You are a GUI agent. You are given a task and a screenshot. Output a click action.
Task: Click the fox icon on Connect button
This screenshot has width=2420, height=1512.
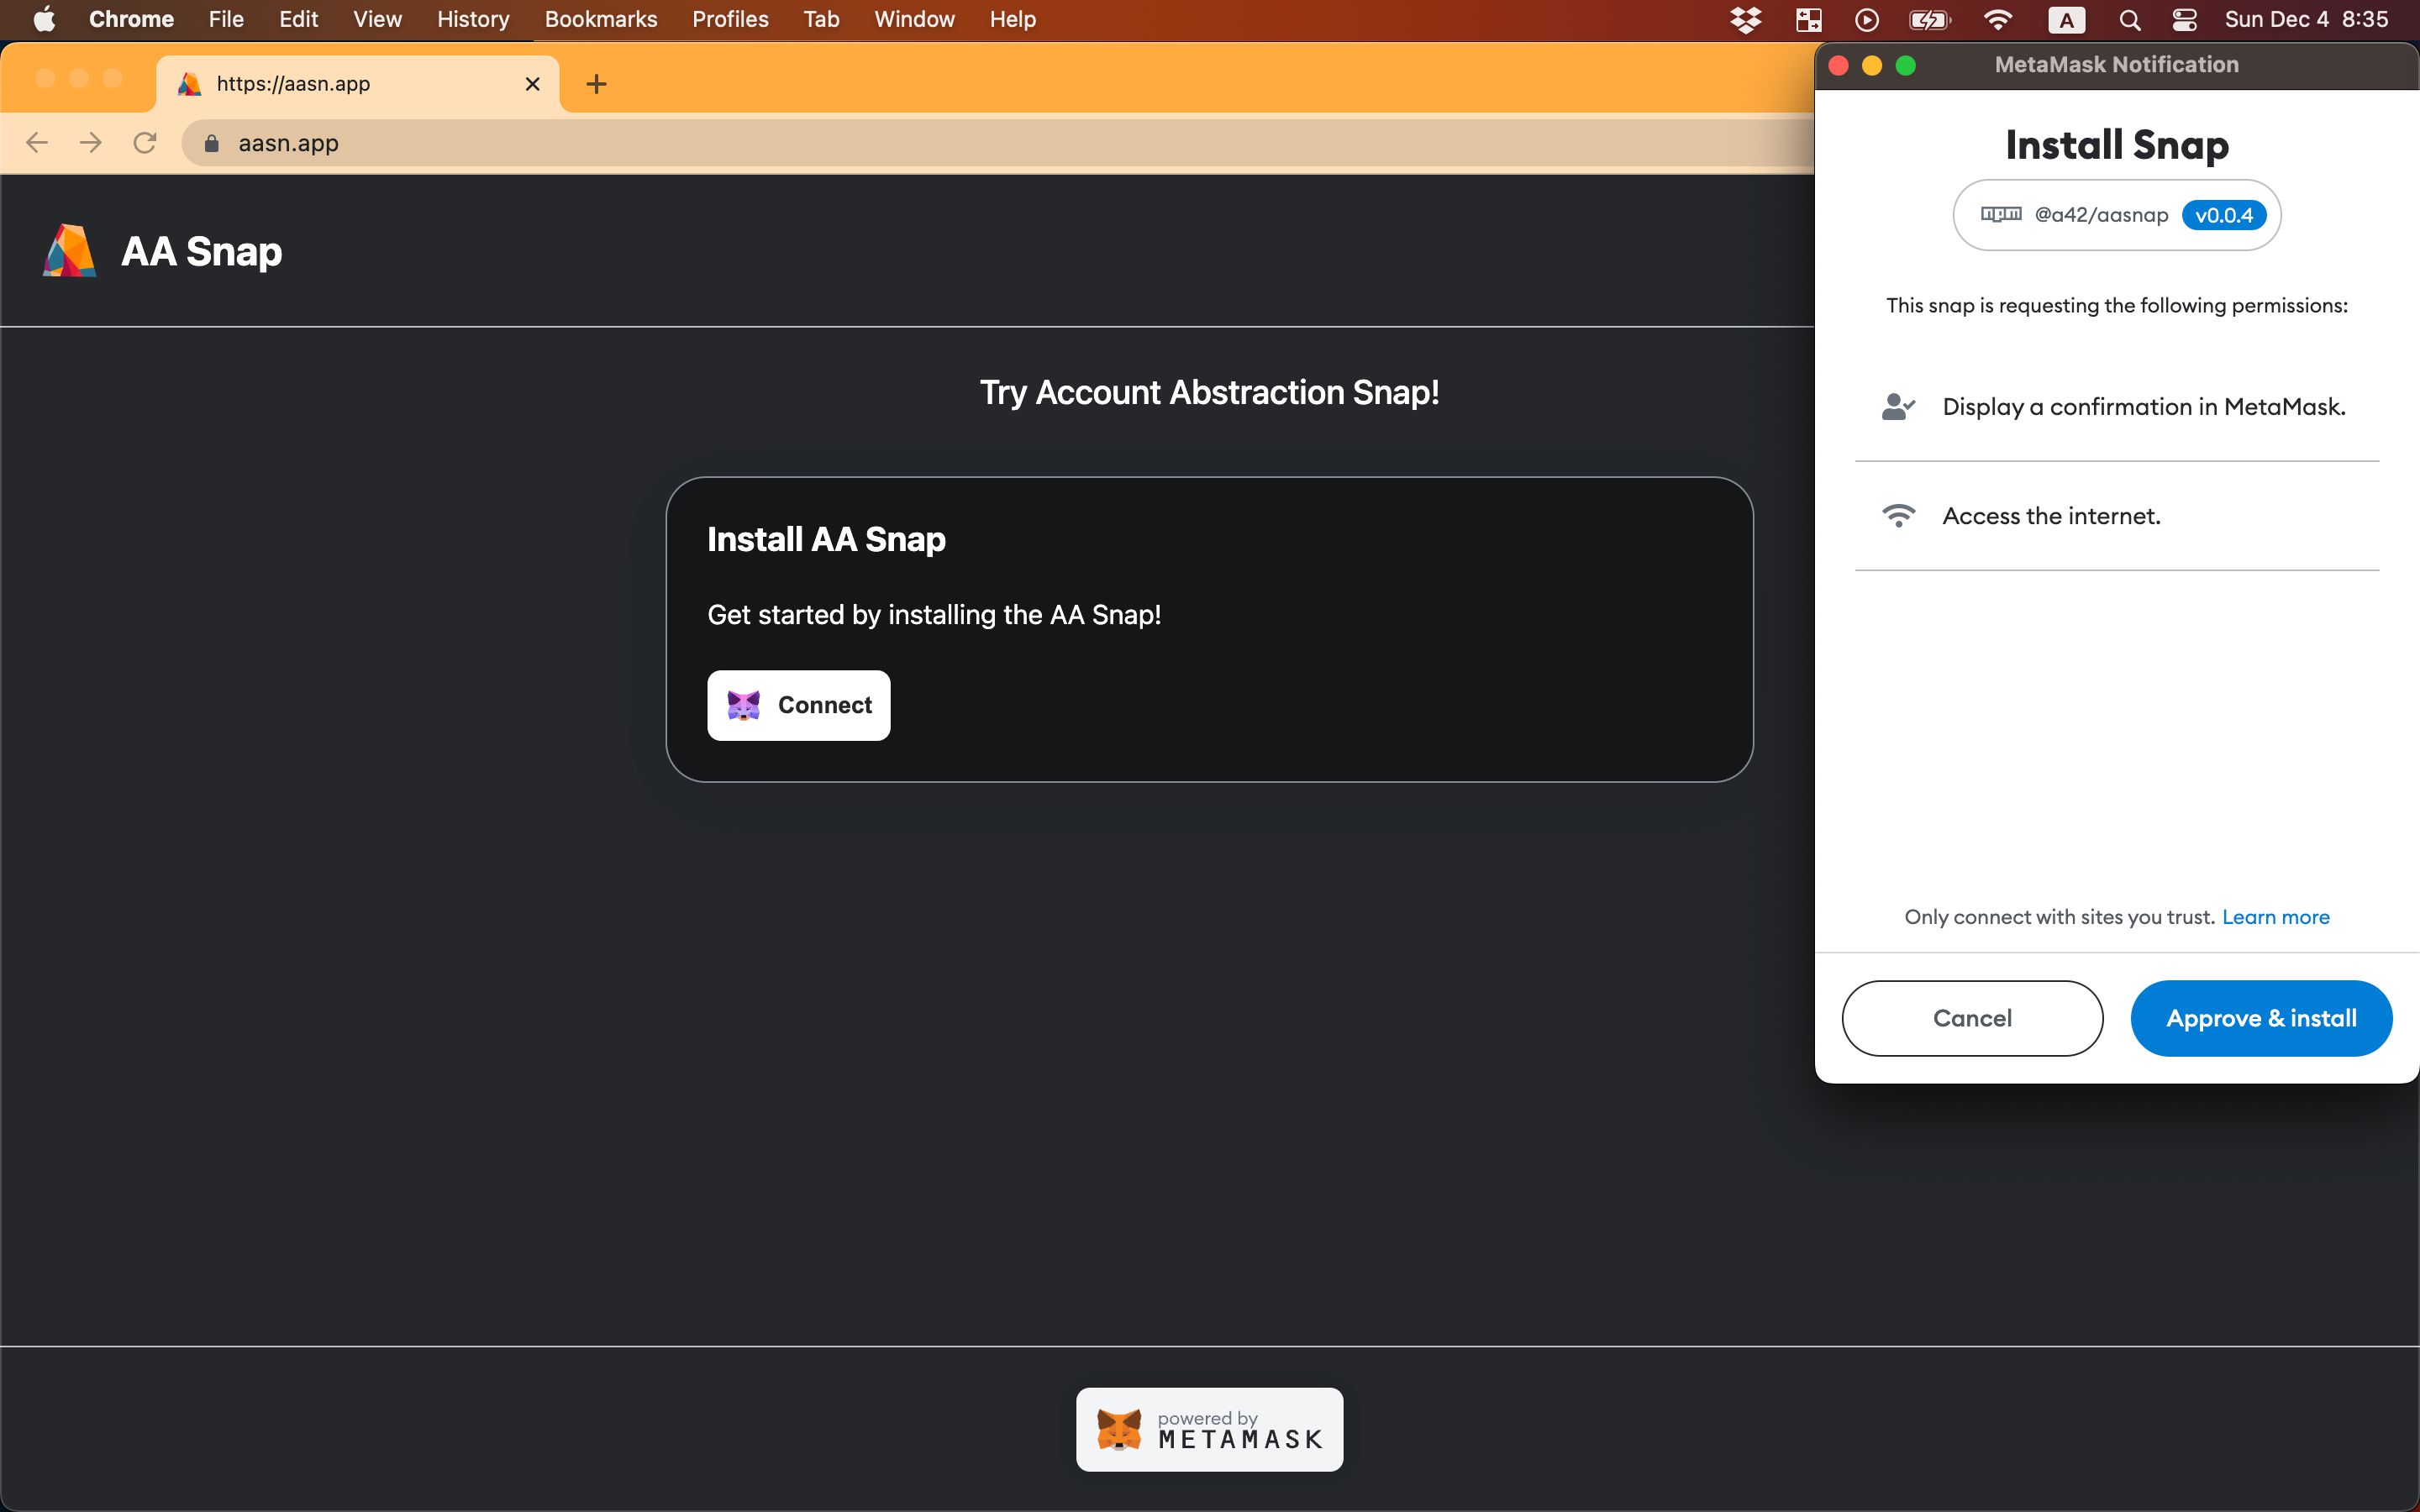click(x=743, y=706)
